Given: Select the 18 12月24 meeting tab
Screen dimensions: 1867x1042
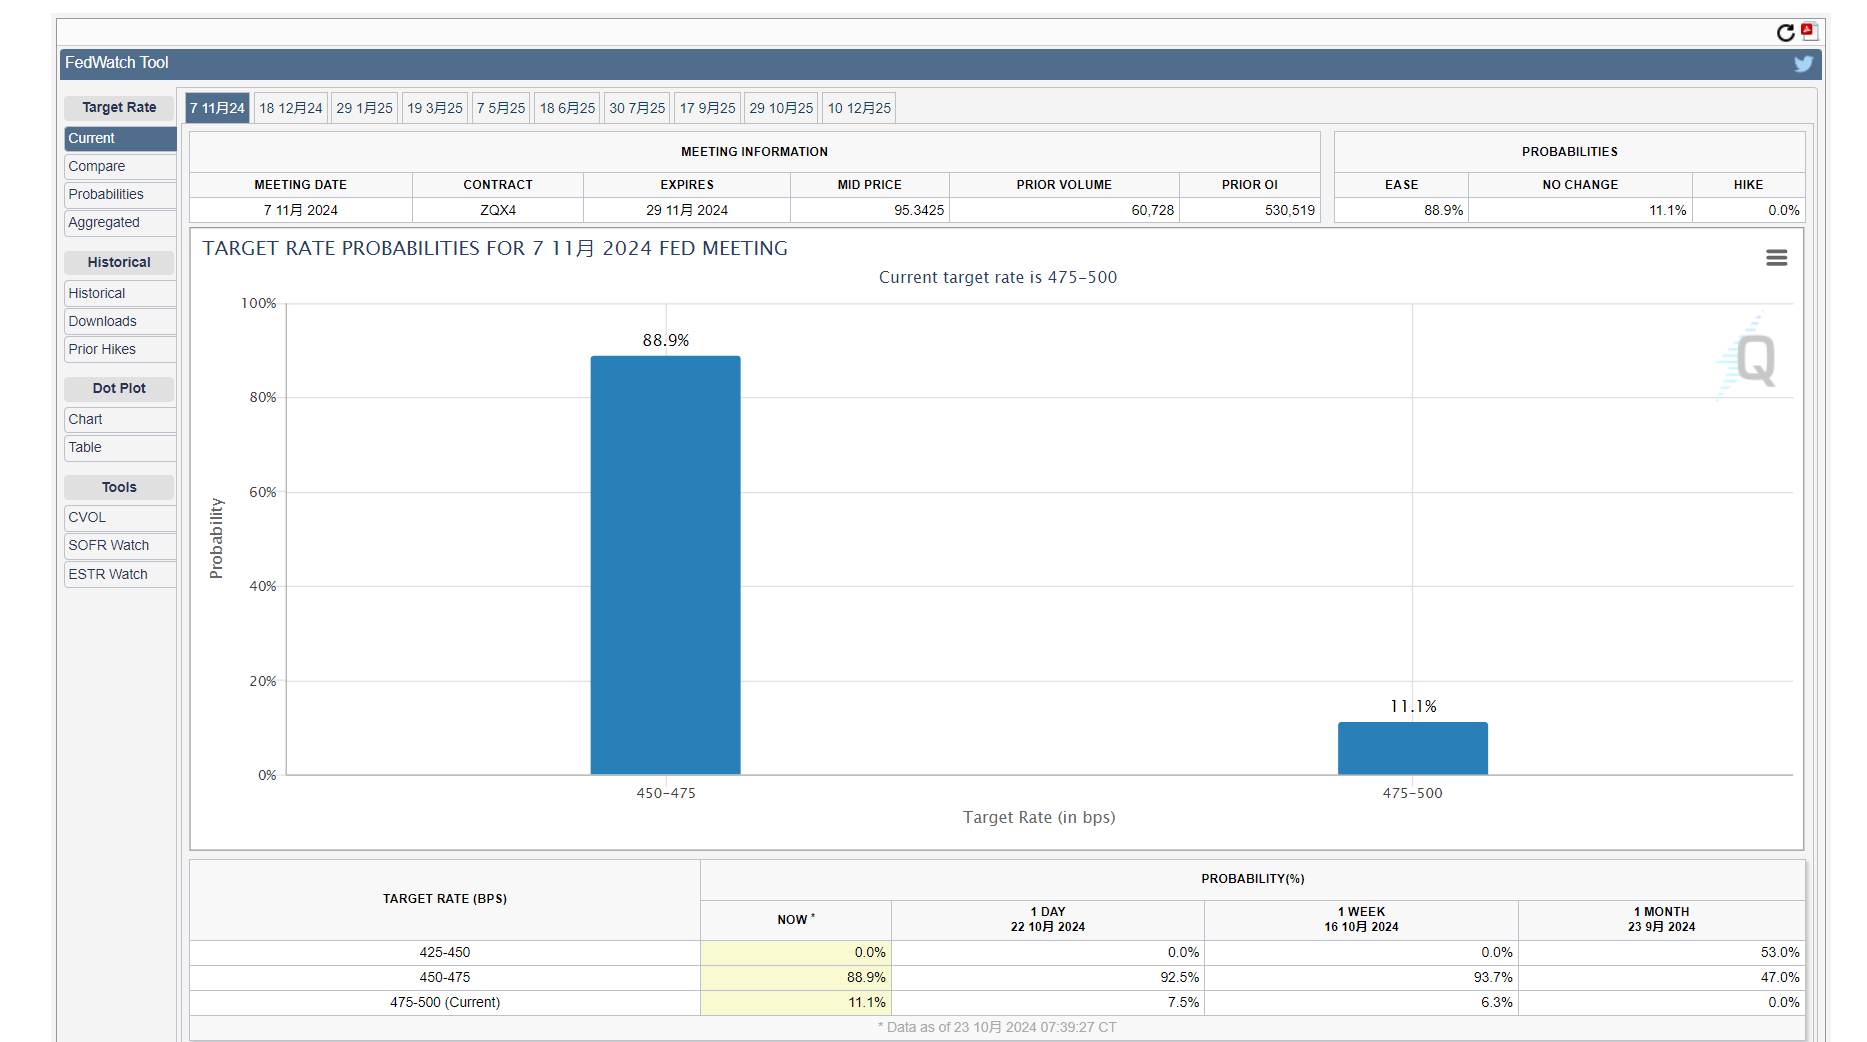Looking at the screenshot, I should 291,108.
